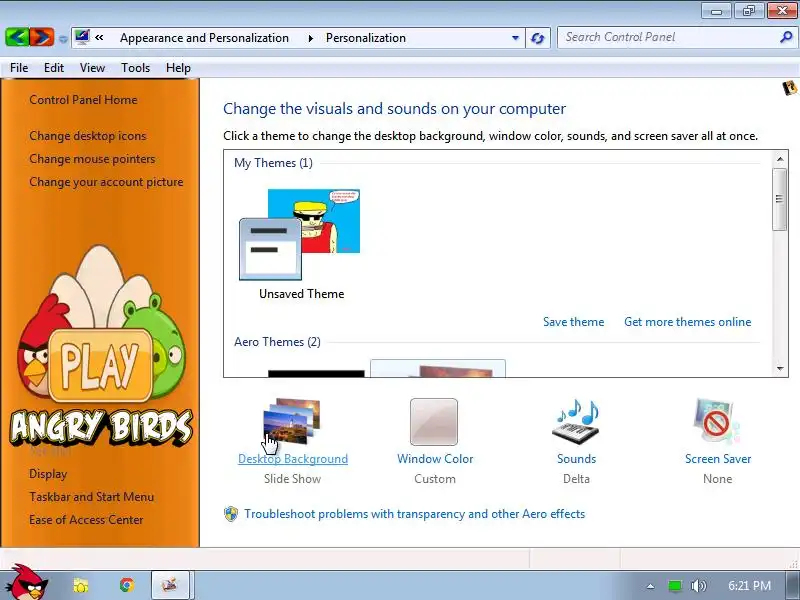Click the themes list scrollbar thumb
The height and width of the screenshot is (600, 800).
coord(780,199)
